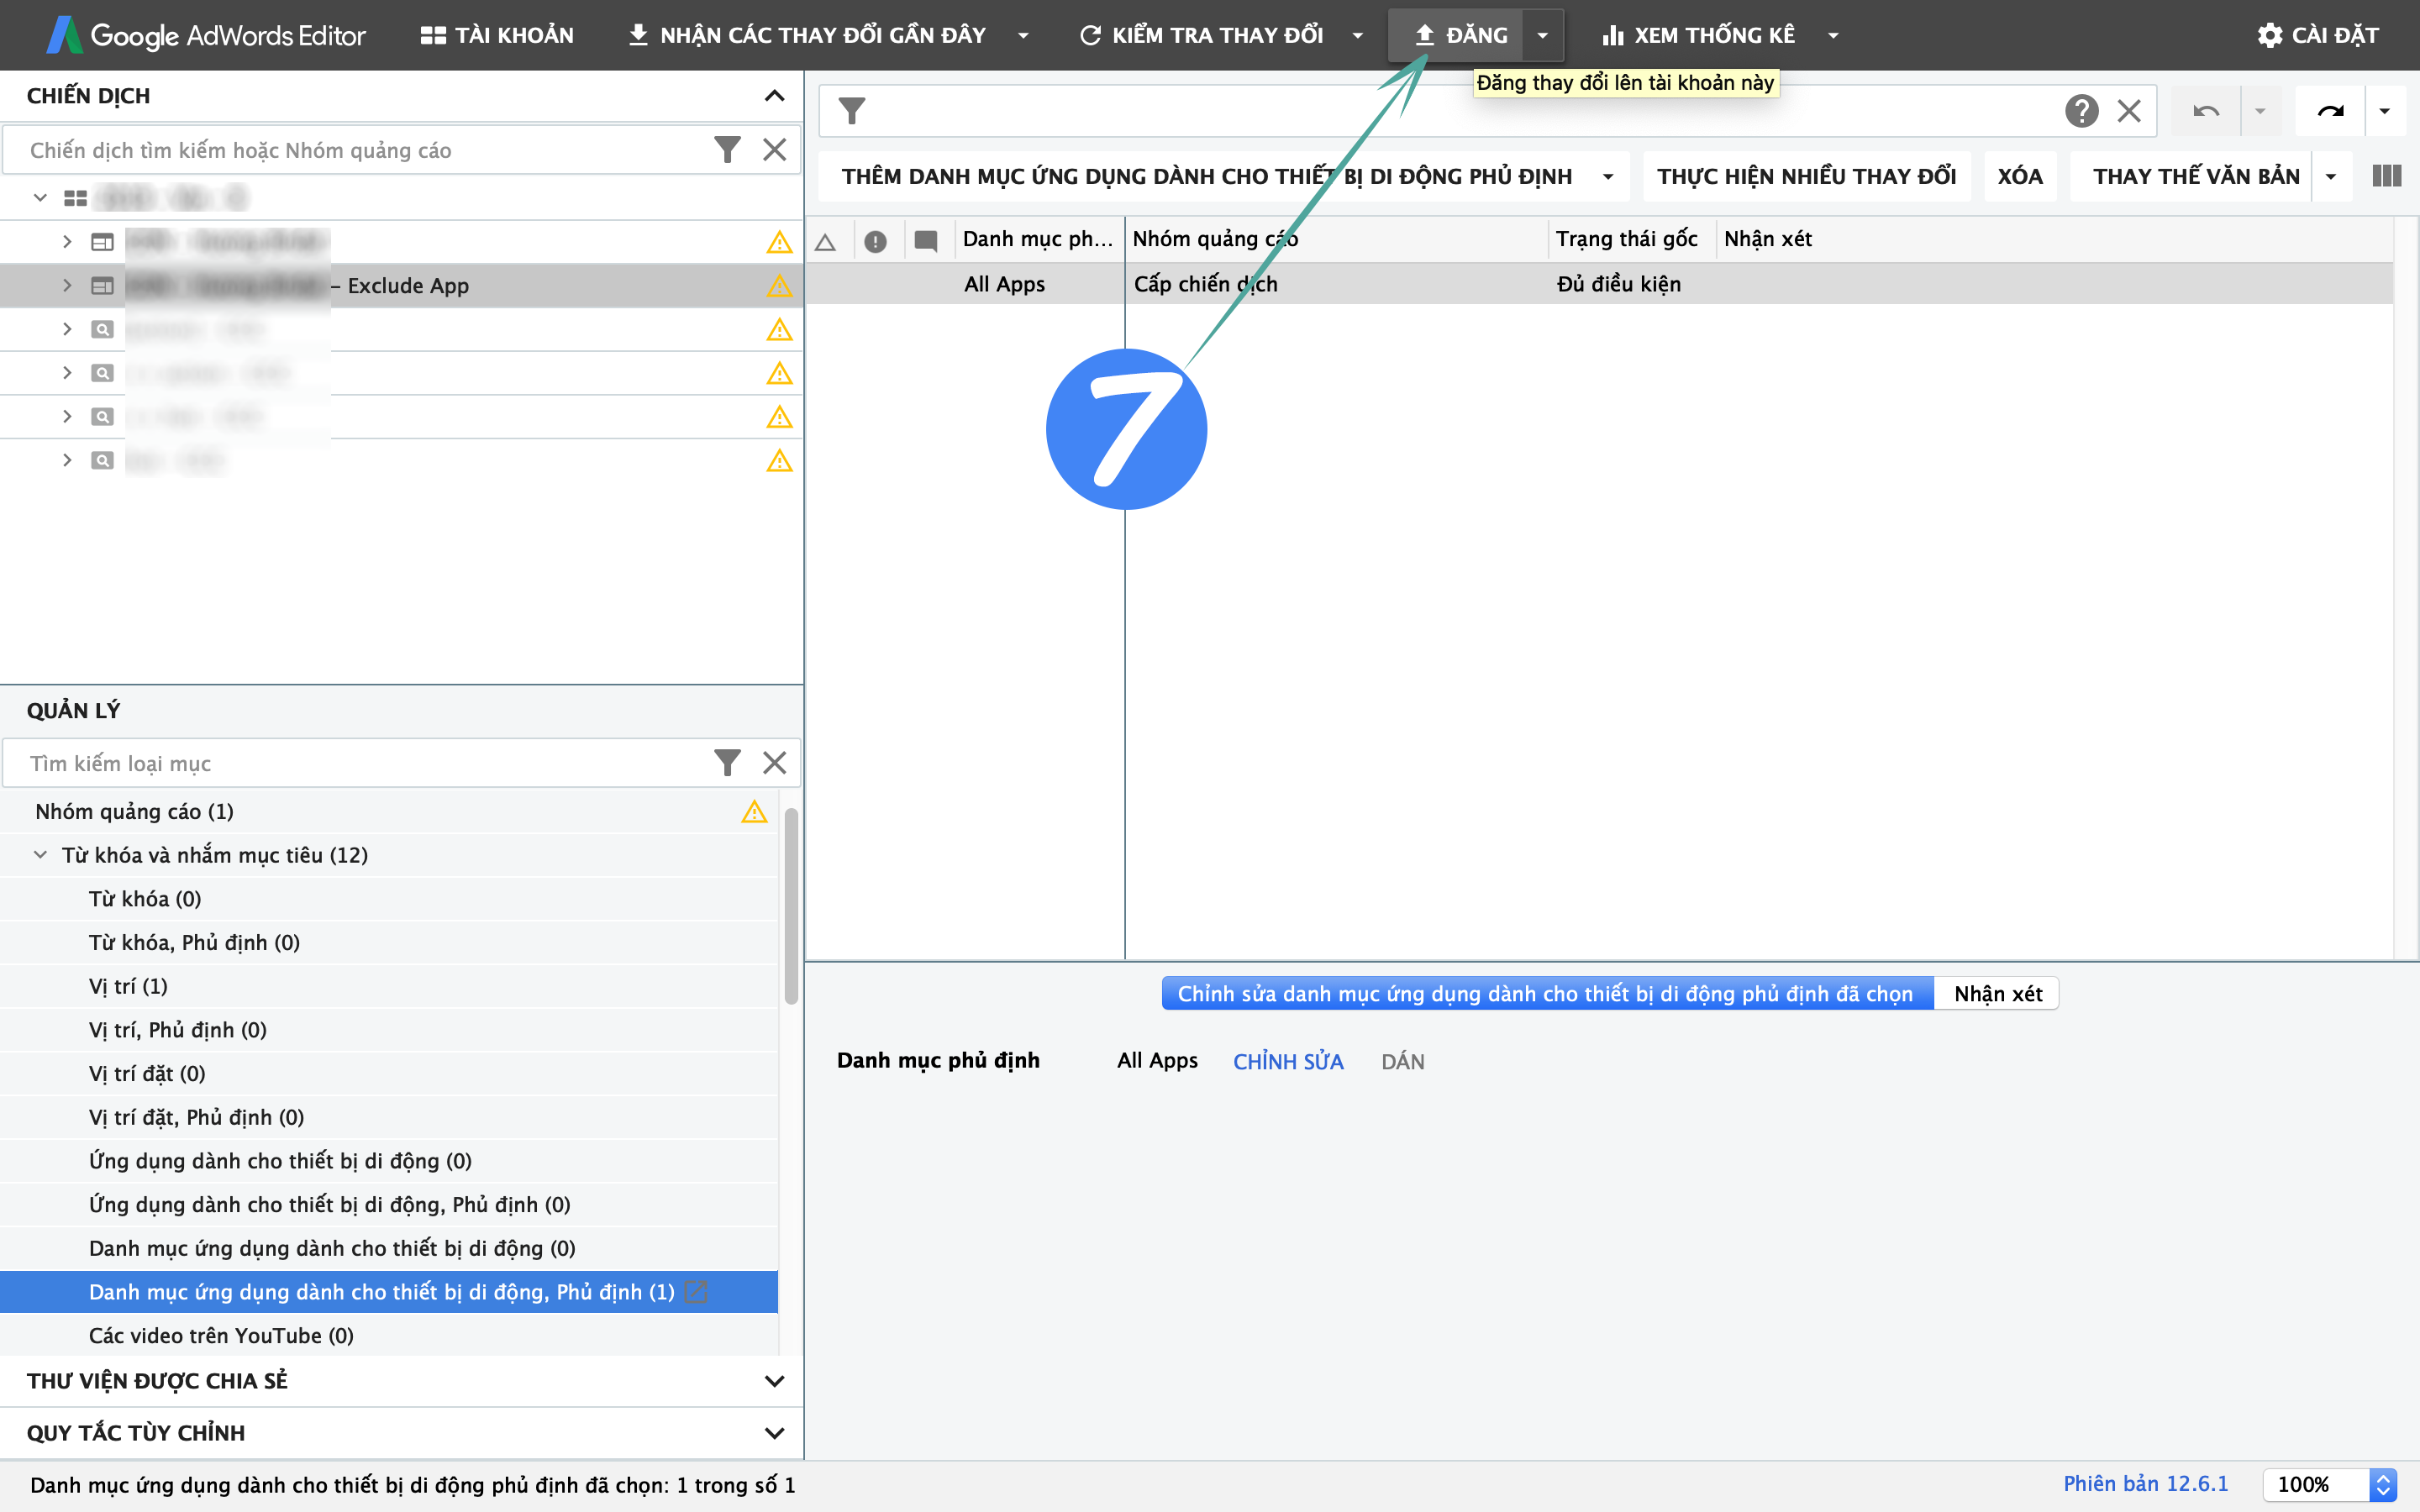Screen dimensions: 2420x1512
Task: Open dropdown next to Xem thống kê
Action: pos(1833,35)
